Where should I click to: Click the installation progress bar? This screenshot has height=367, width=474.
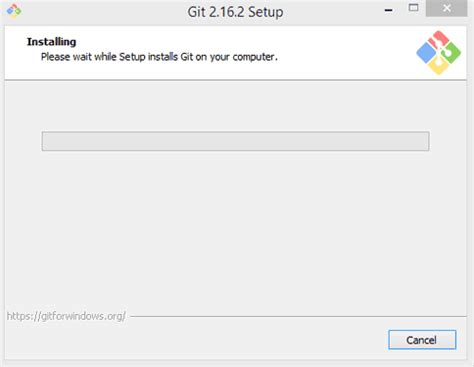coord(235,141)
